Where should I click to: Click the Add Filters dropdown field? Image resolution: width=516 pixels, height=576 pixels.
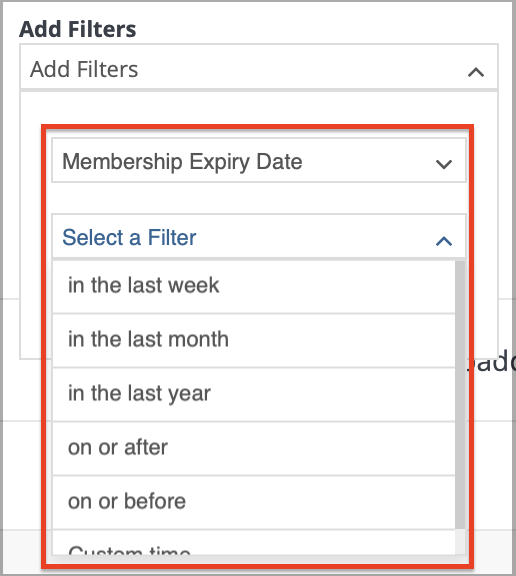[259, 66]
